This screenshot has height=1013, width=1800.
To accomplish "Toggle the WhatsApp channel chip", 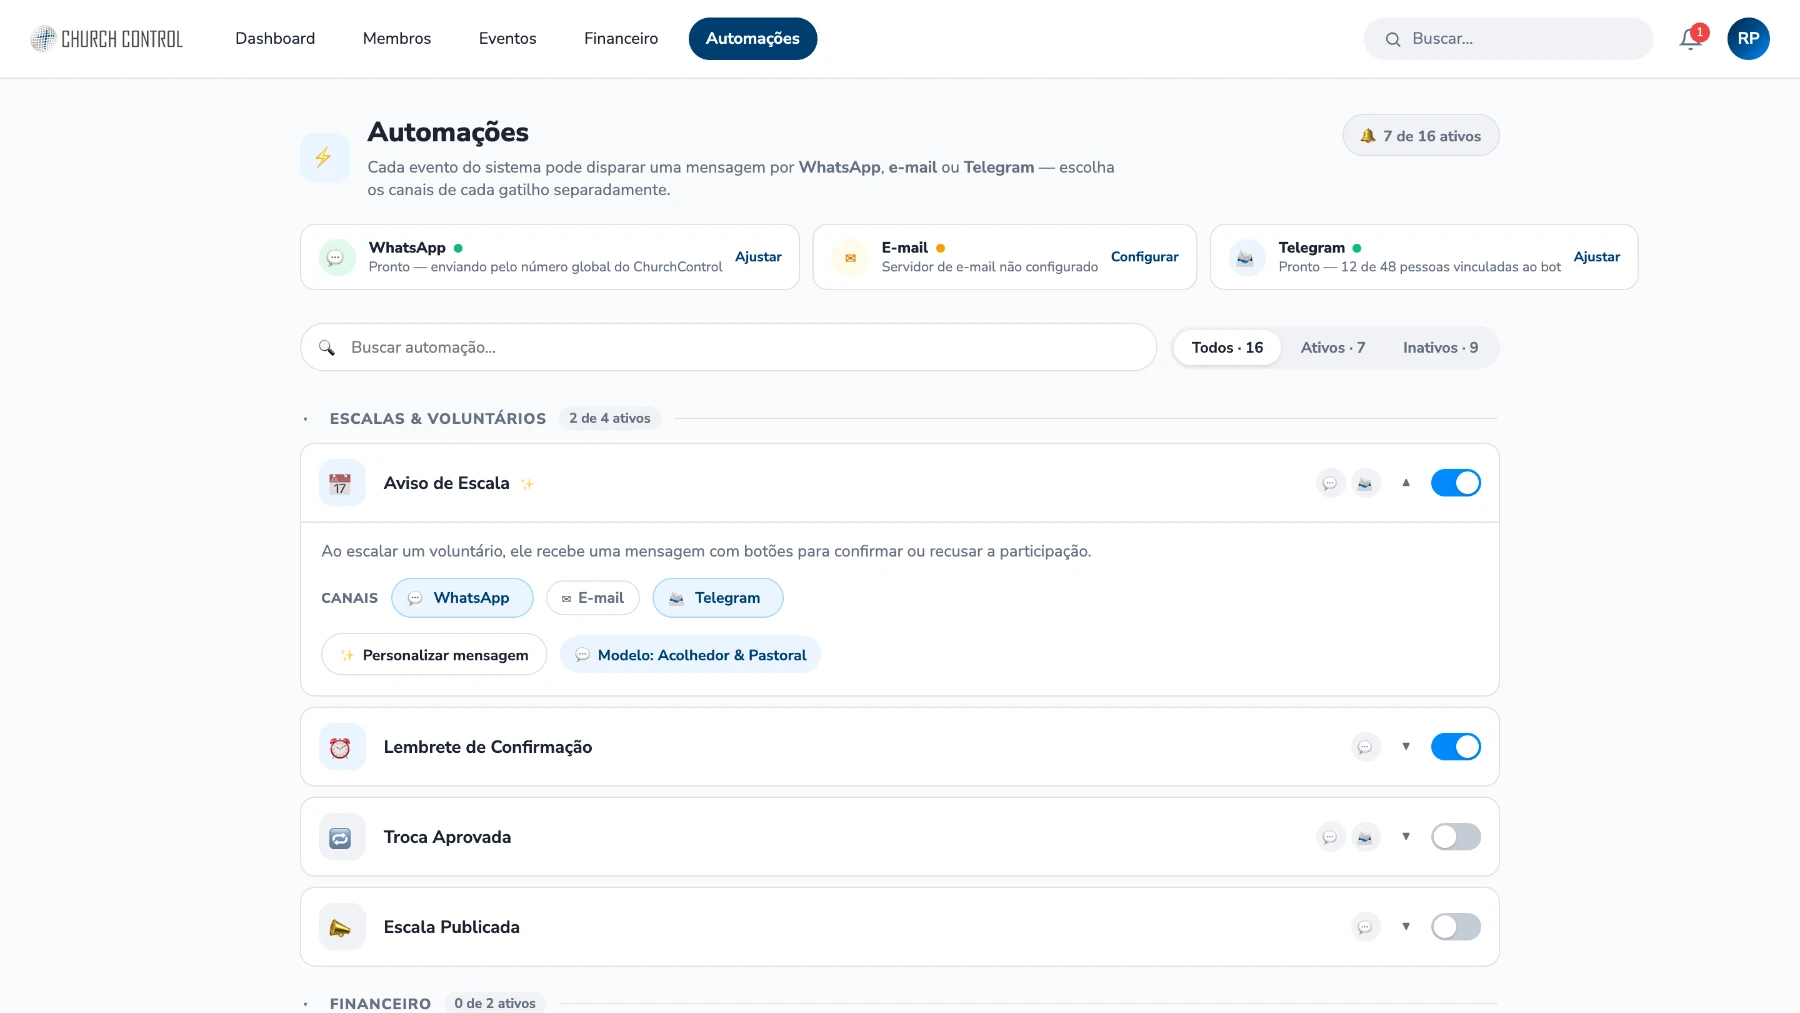I will tap(462, 598).
